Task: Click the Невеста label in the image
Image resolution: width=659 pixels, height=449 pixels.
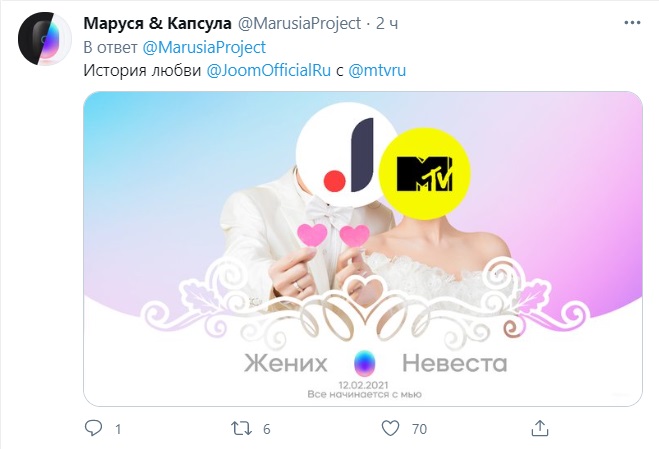Action: pos(455,363)
